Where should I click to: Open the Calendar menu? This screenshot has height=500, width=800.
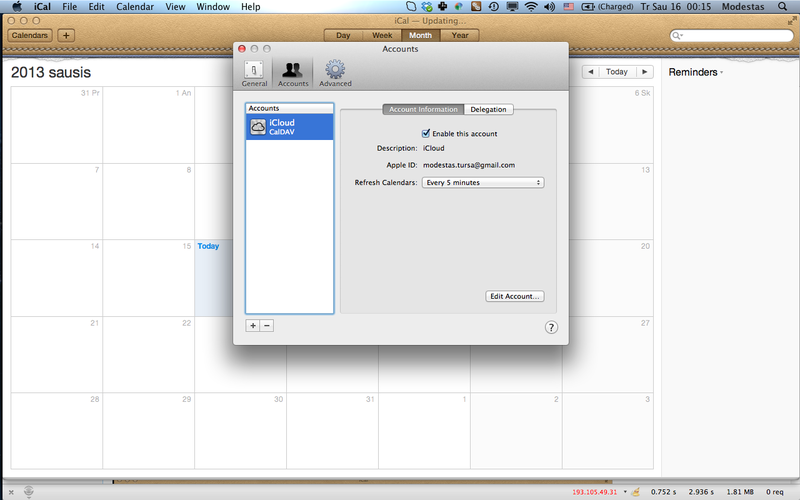pos(135,7)
